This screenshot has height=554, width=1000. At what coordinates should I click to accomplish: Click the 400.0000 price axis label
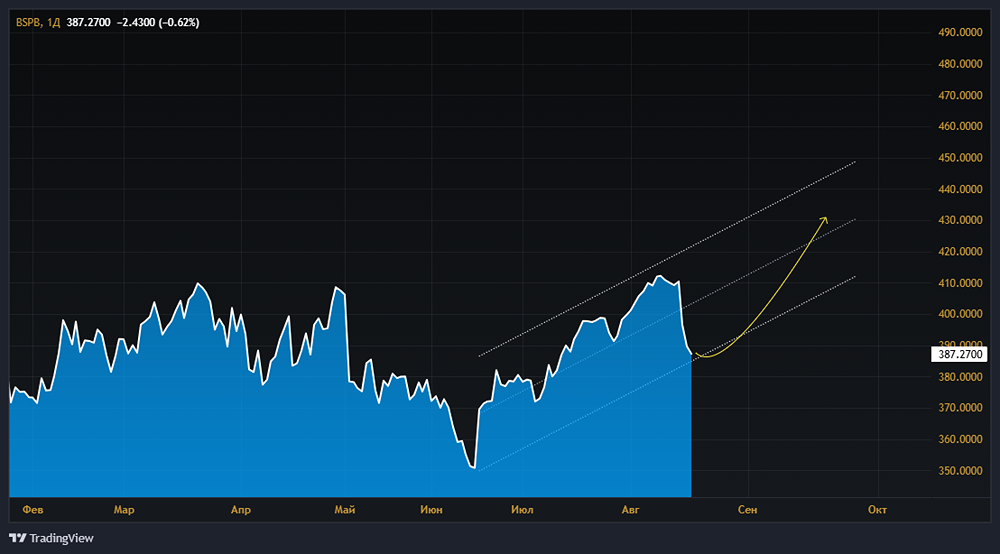[x=960, y=314]
